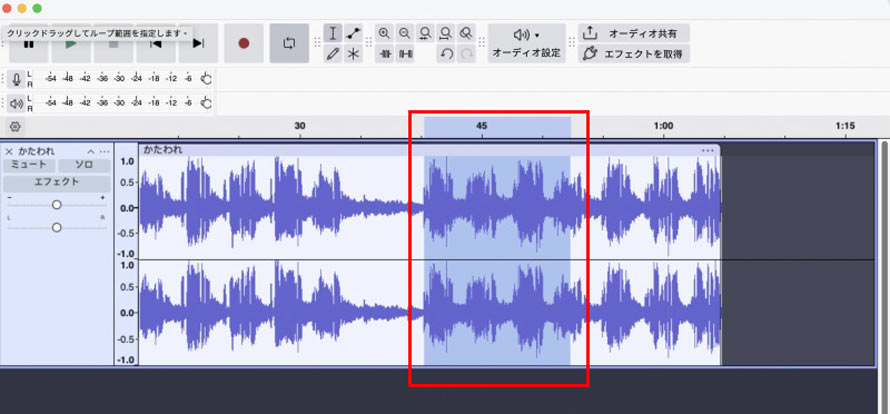Click the track pan slider handle
The width and height of the screenshot is (890, 414).
(56, 227)
